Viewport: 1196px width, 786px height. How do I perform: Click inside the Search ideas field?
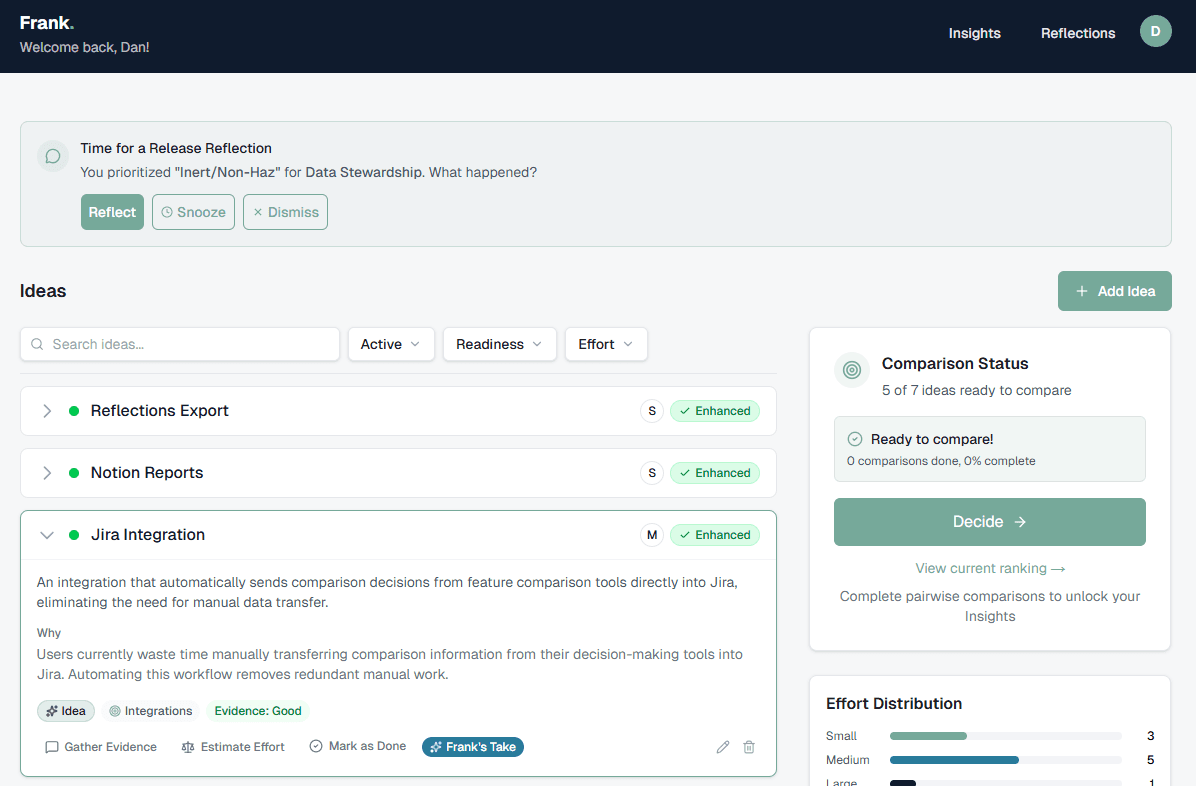[x=180, y=344]
